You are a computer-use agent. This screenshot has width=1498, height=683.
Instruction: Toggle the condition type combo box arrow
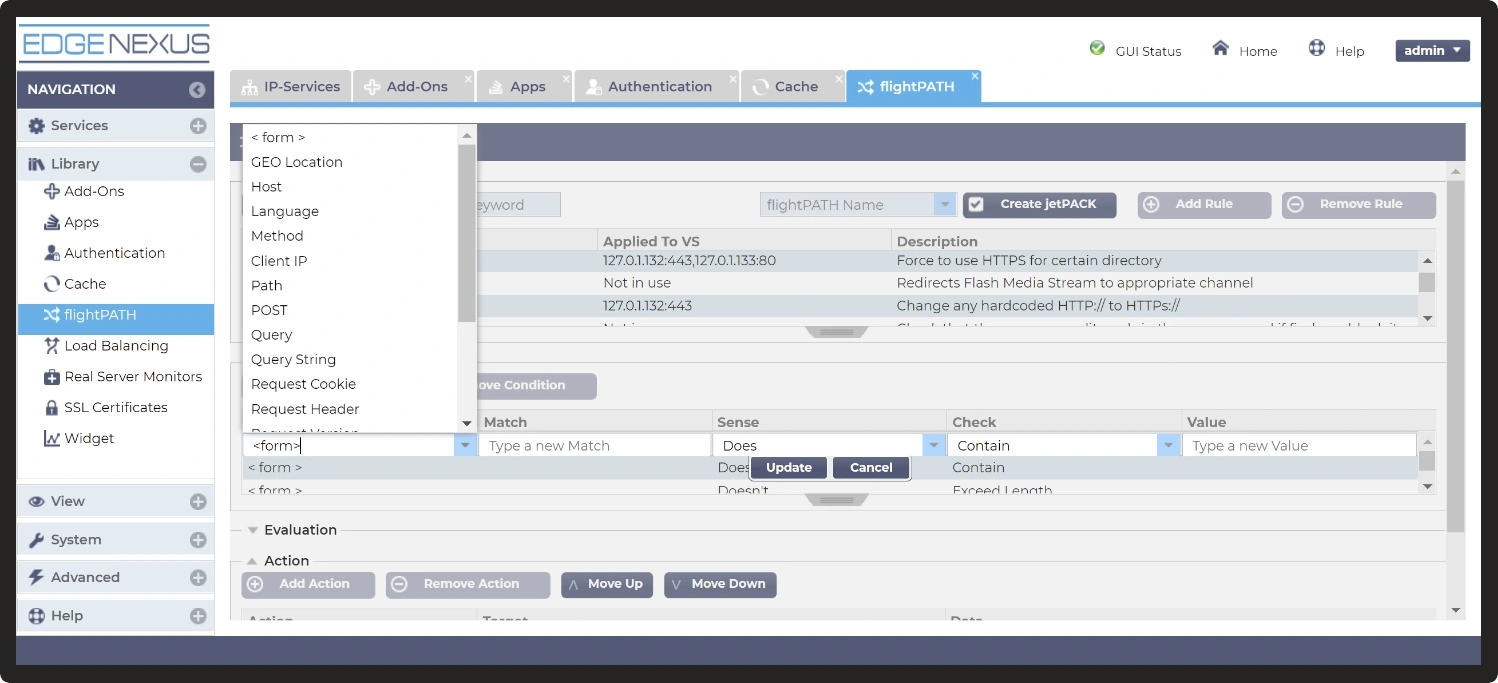pos(465,446)
